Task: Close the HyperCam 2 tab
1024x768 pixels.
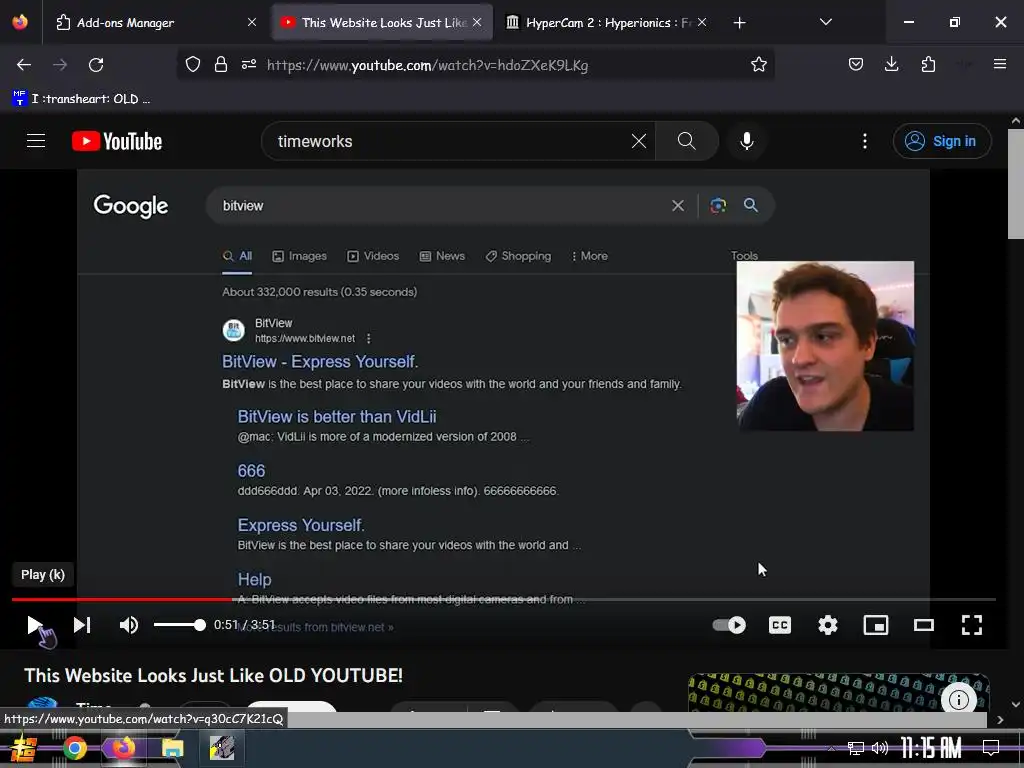Action: (x=702, y=23)
